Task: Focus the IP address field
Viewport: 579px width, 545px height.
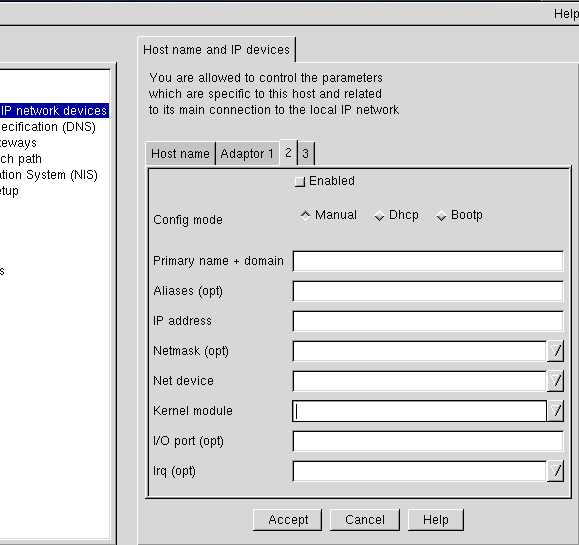Action: pyautogui.click(x=428, y=321)
